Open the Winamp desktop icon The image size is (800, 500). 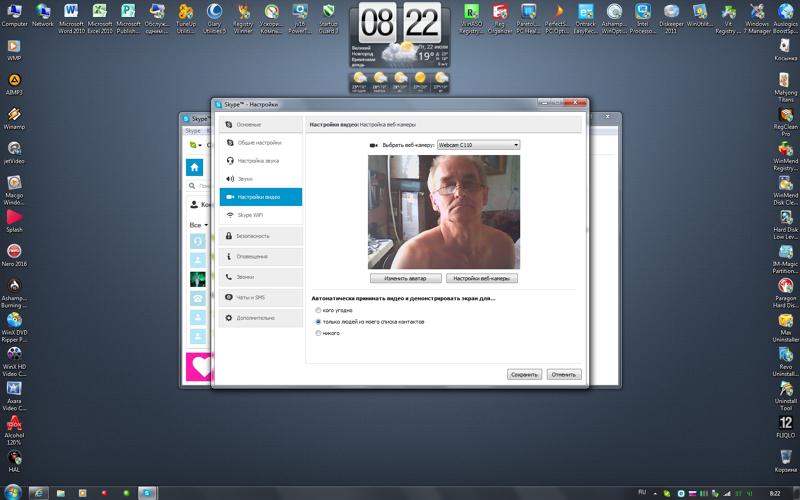coord(14,118)
